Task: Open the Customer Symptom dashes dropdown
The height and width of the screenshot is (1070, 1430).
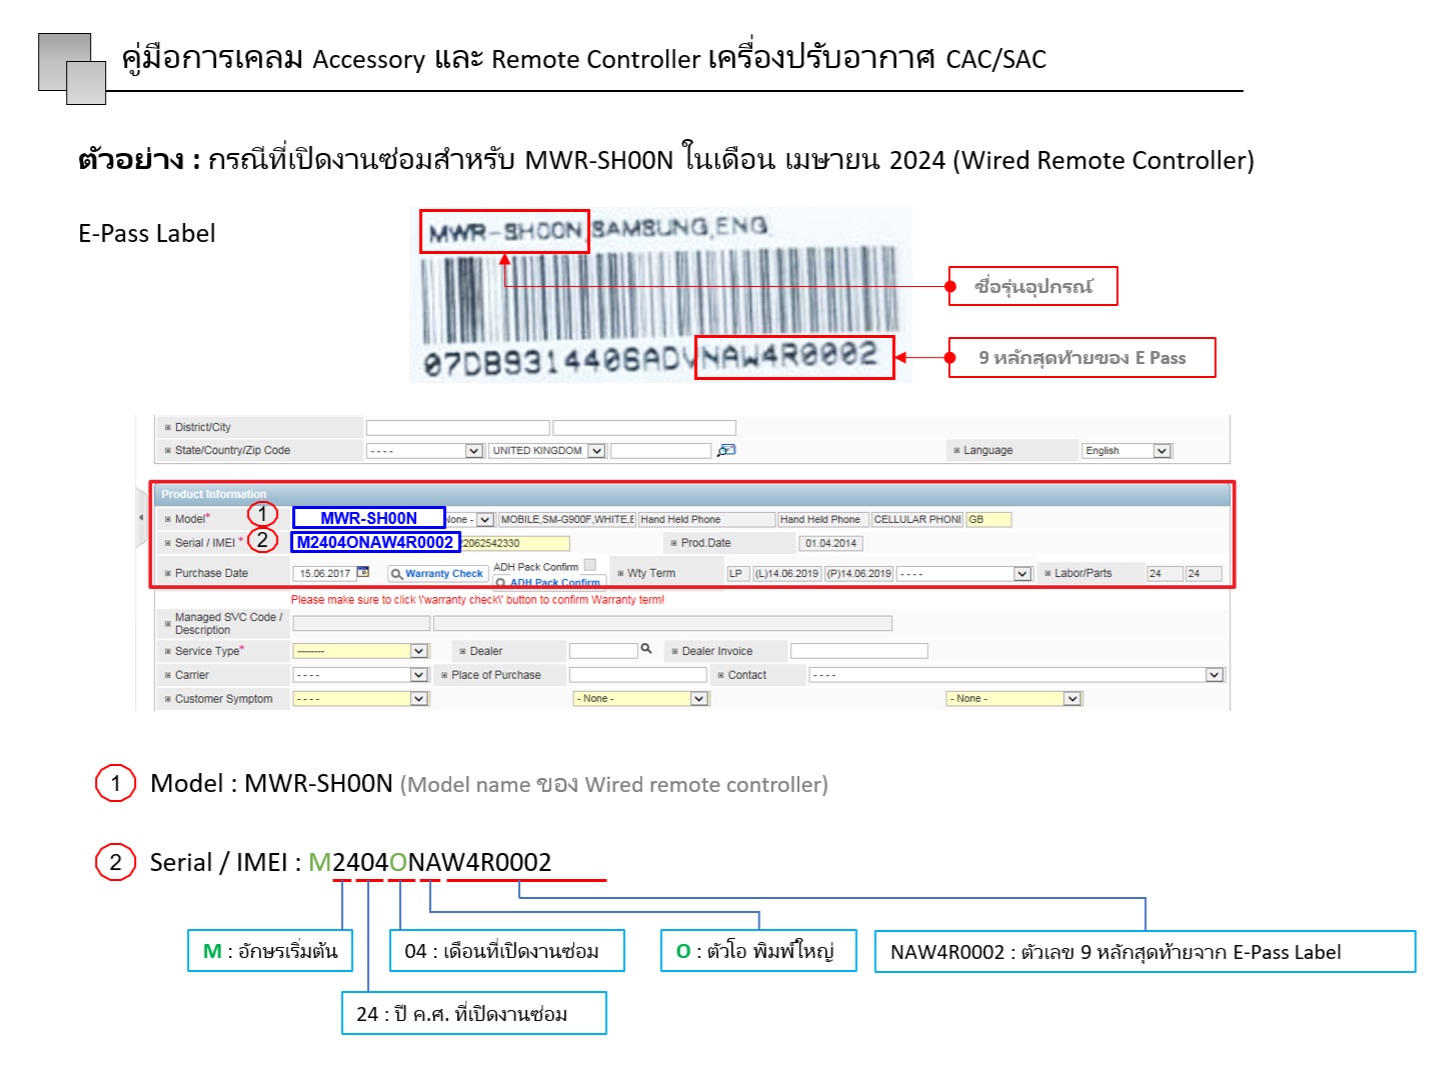Action: (x=360, y=699)
